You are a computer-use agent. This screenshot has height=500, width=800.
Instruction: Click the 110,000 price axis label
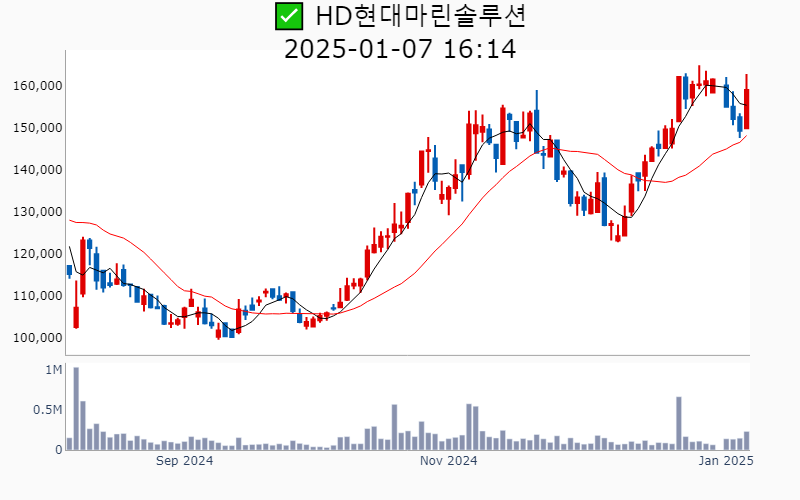click(x=38, y=295)
